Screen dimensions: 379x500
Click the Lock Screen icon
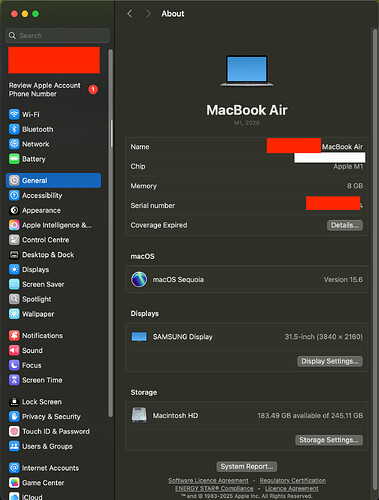[x=14, y=402]
